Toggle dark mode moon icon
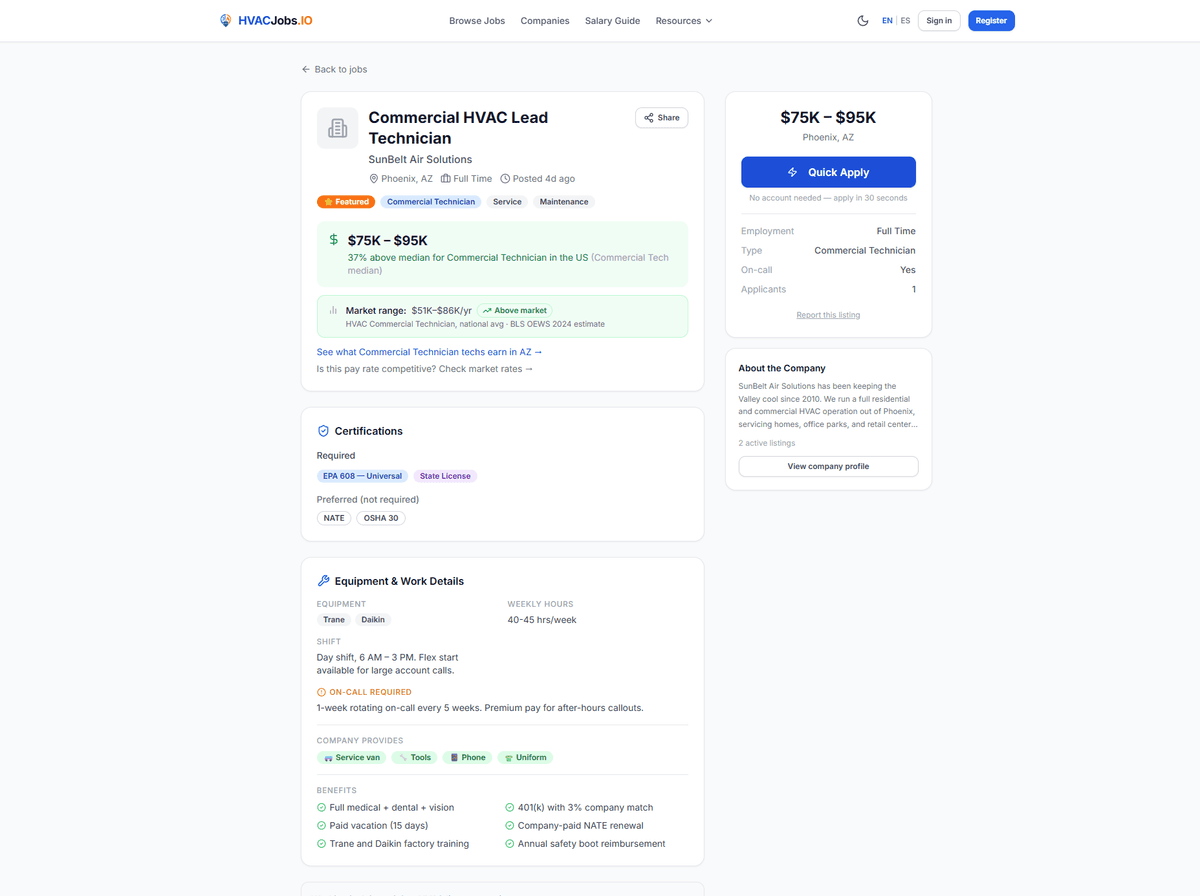 click(x=863, y=21)
